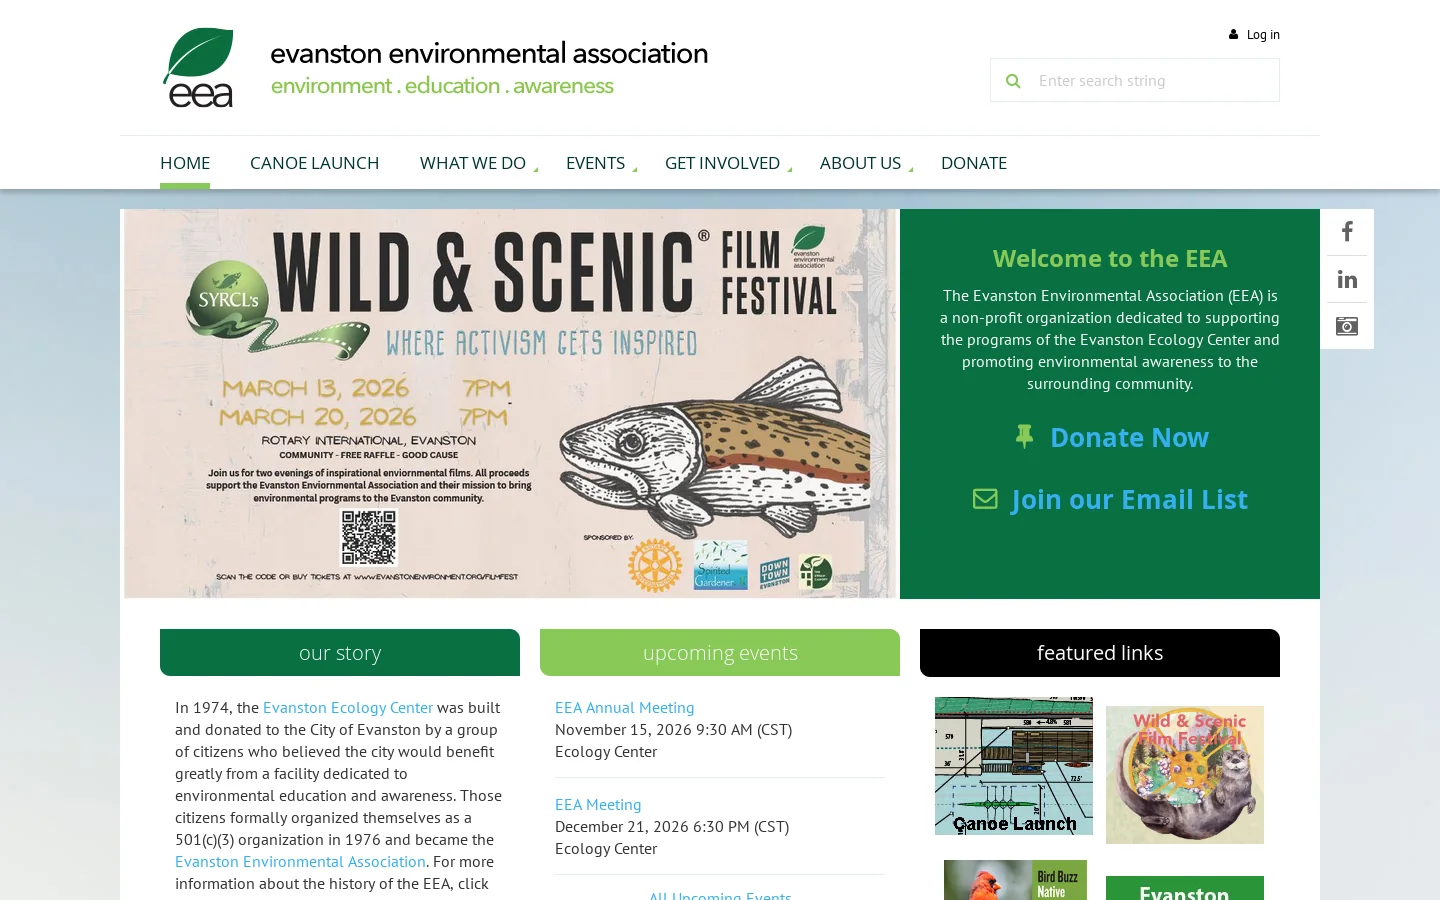Viewport: 1440px width, 900px height.
Task: Click the Log in link
Action: pyautogui.click(x=1263, y=35)
